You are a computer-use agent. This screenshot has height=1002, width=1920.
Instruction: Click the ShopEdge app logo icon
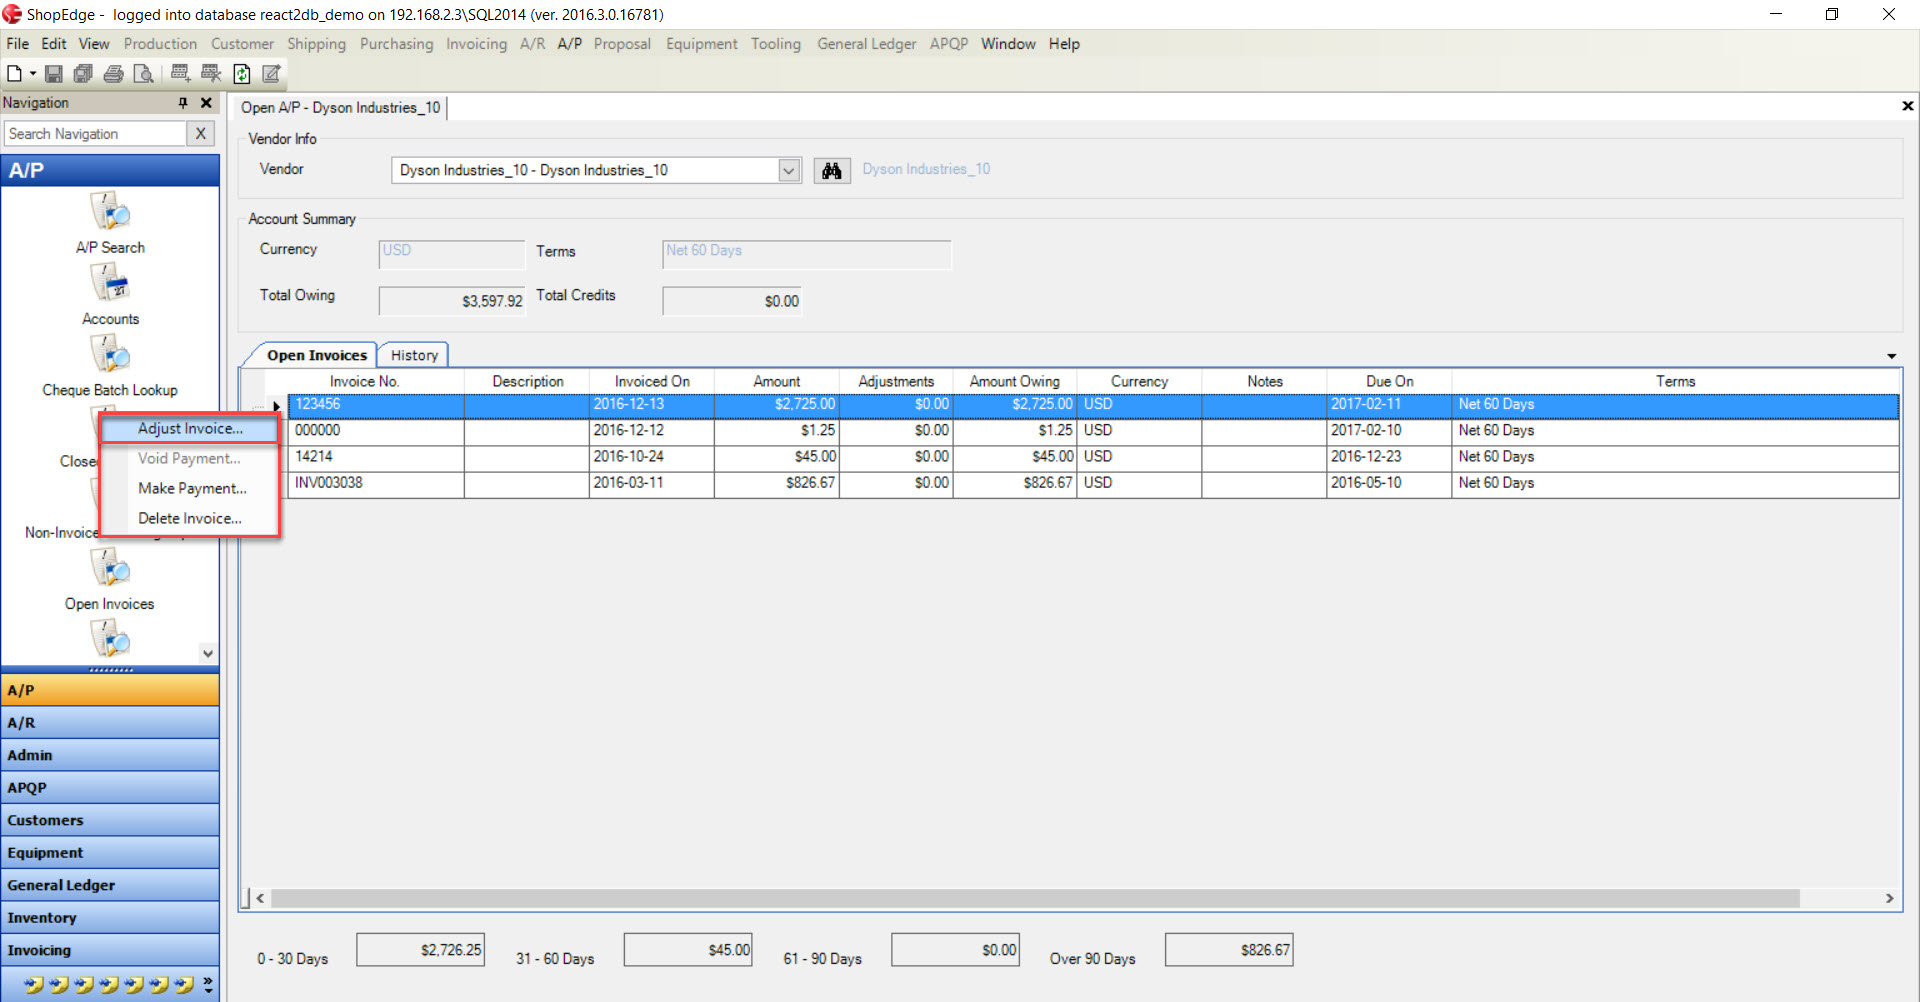[x=12, y=14]
